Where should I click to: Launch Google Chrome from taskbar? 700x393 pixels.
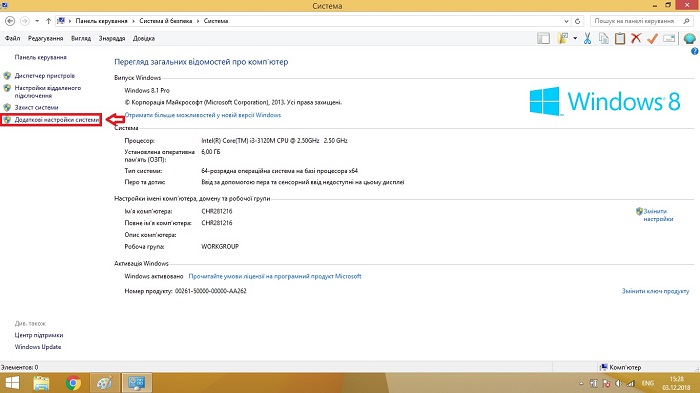pyautogui.click(x=73, y=383)
